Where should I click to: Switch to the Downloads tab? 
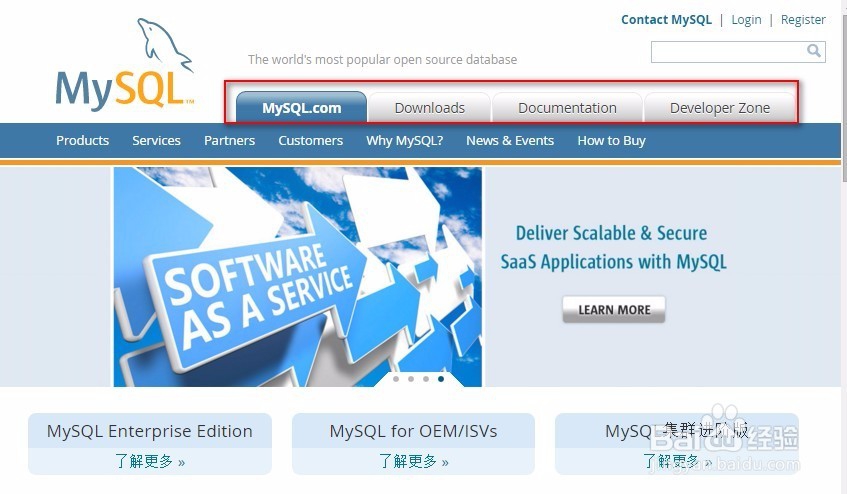coord(429,107)
